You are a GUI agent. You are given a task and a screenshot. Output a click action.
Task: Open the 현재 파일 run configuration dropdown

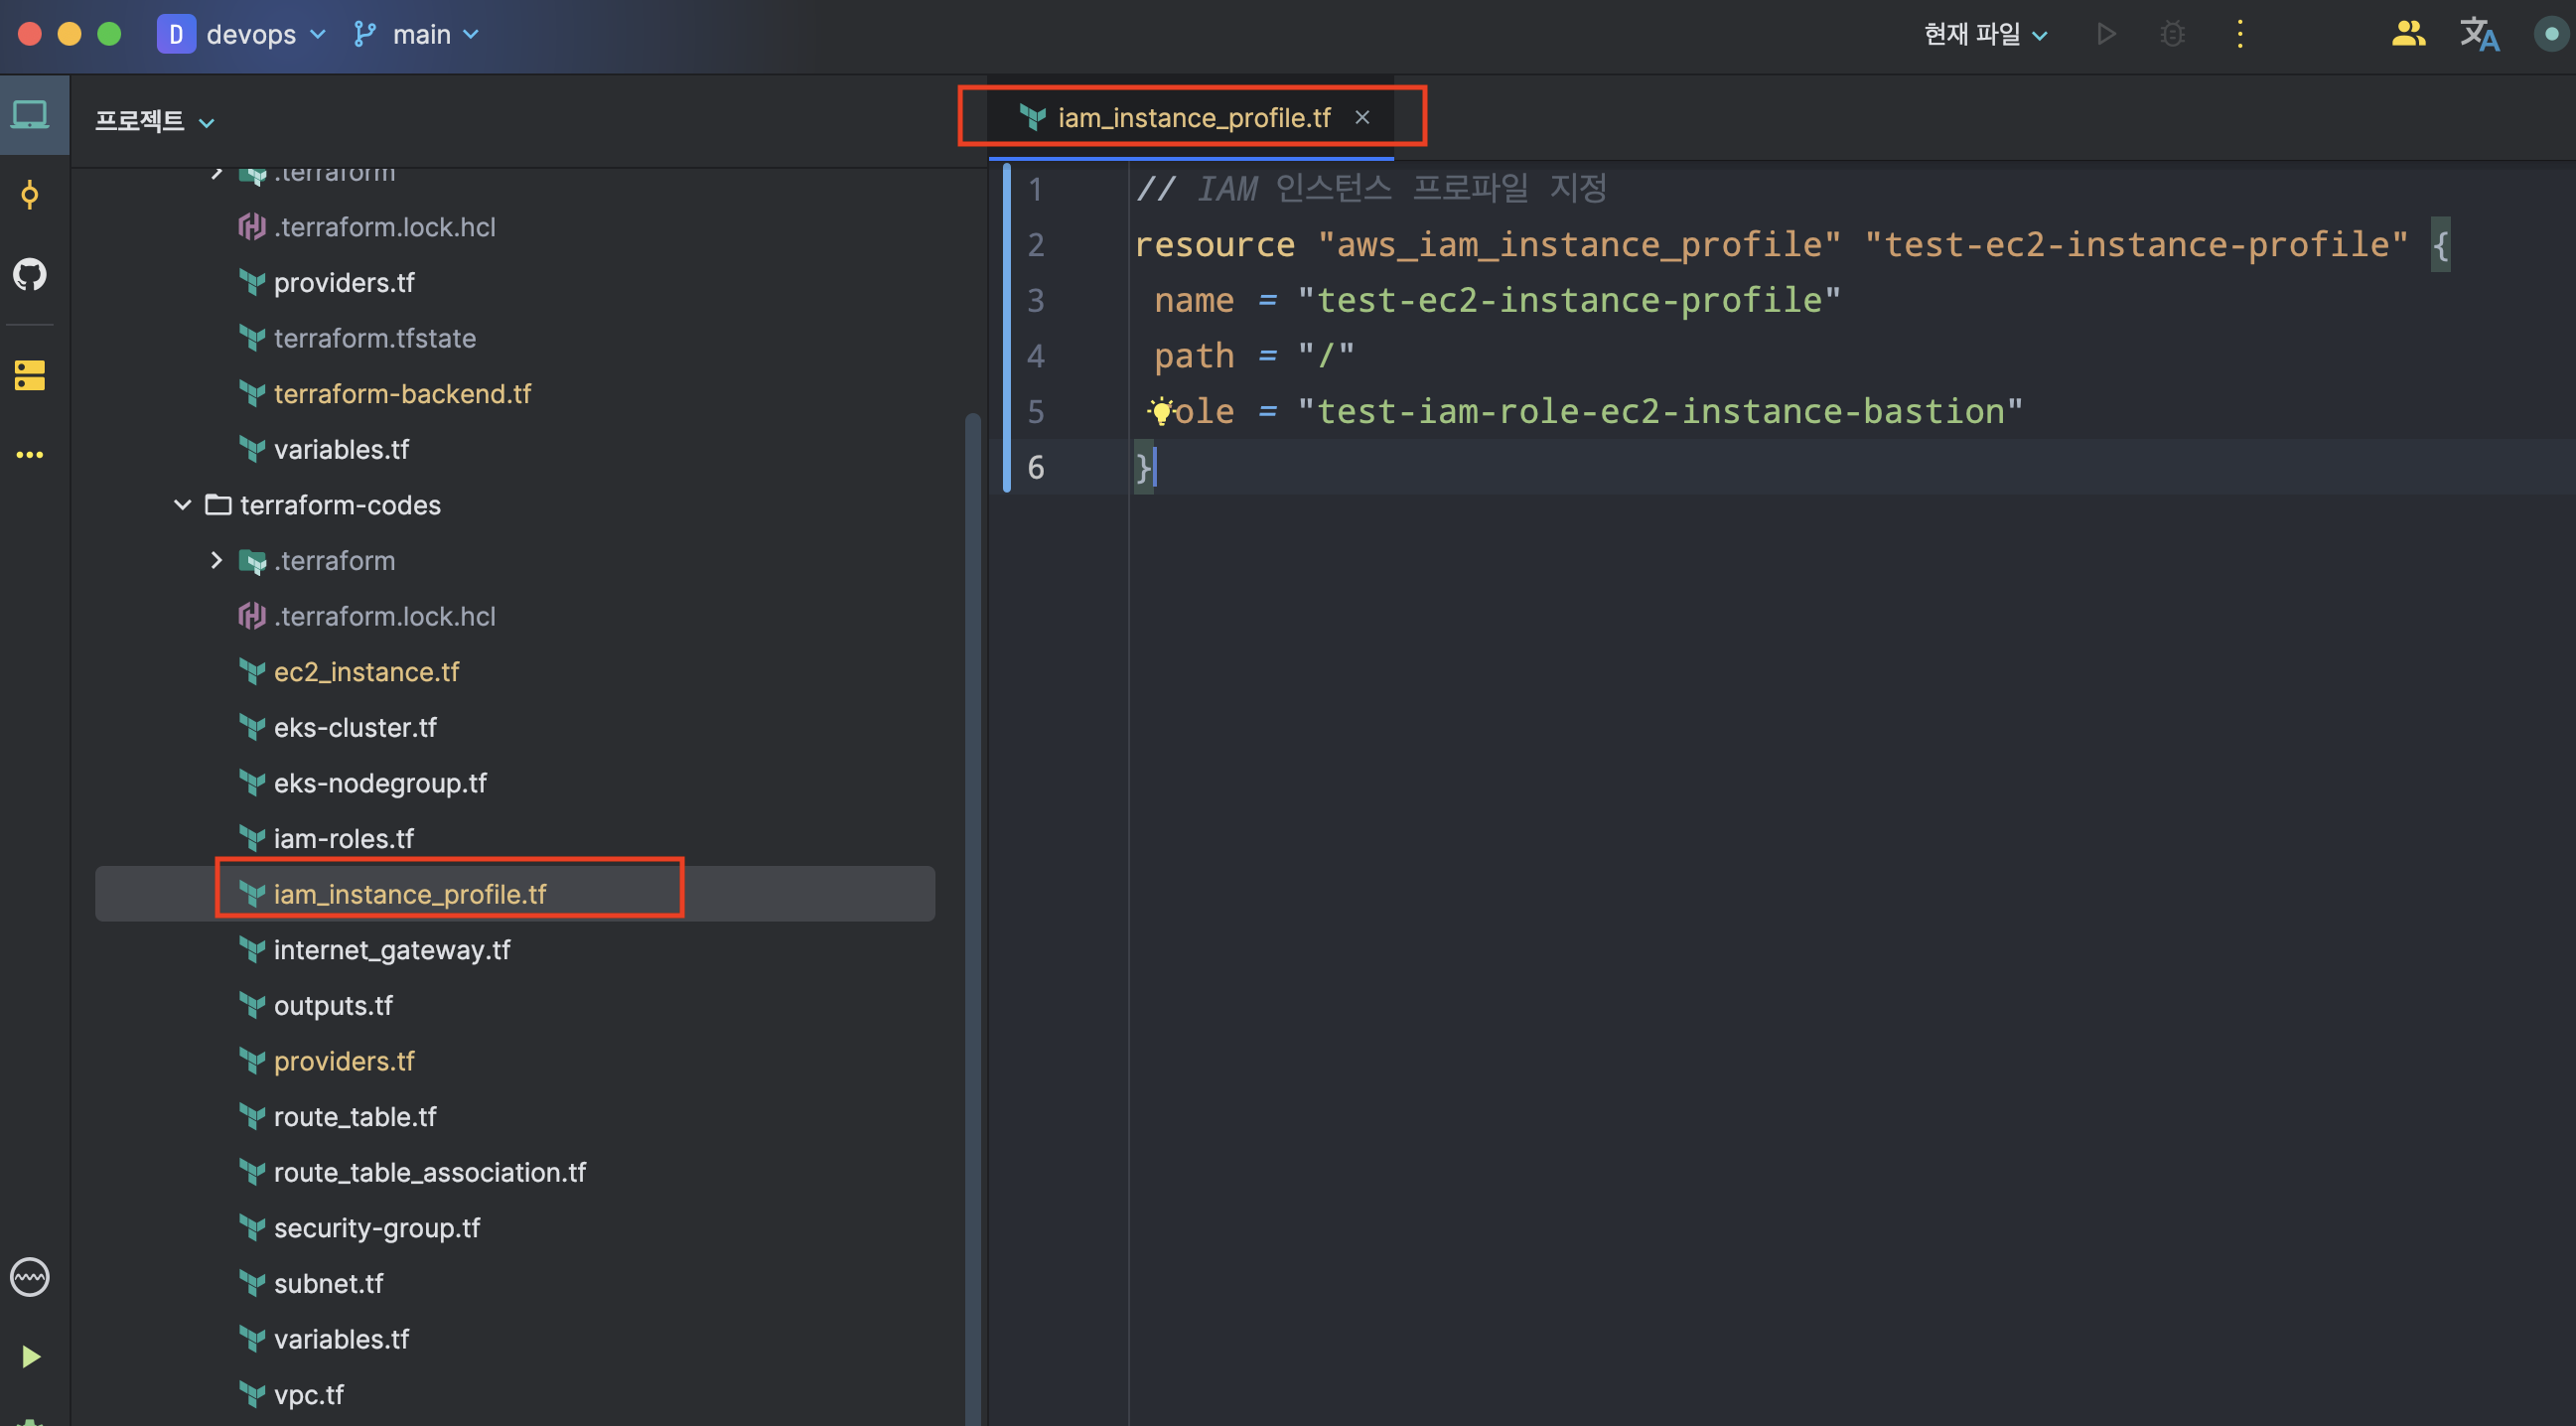(1985, 34)
